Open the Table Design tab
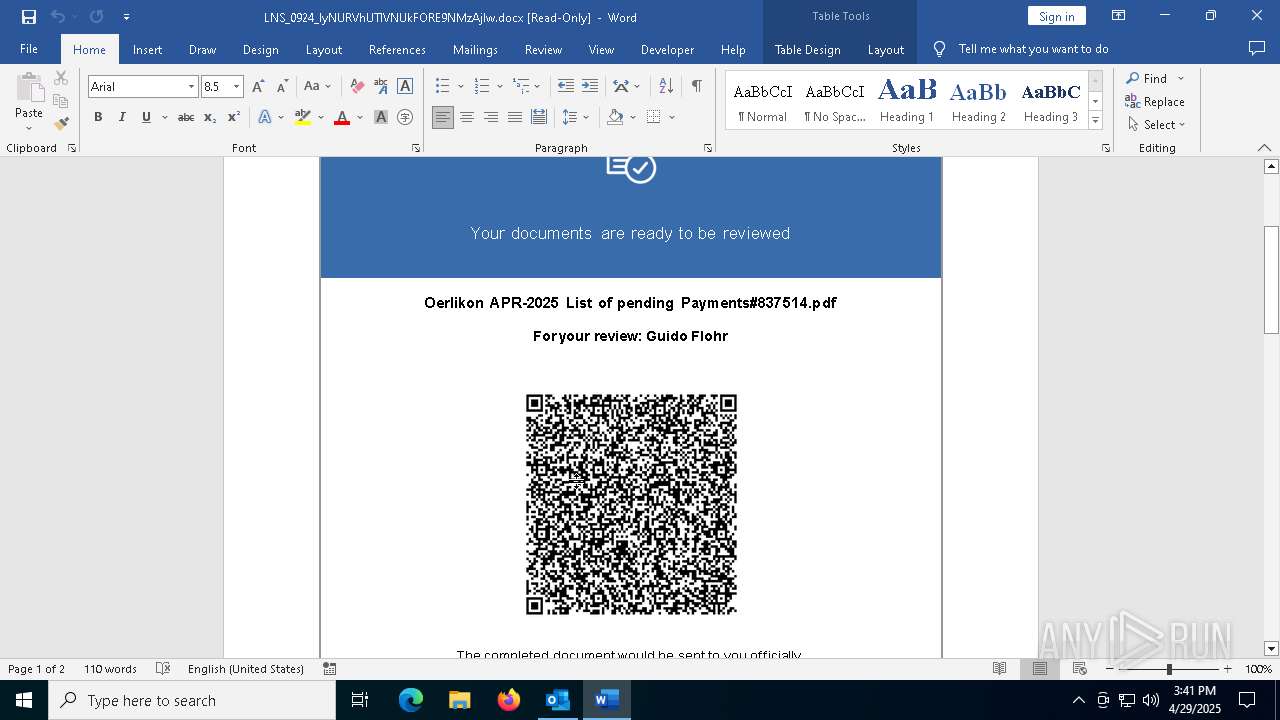This screenshot has height=720, width=1280. coord(807,49)
